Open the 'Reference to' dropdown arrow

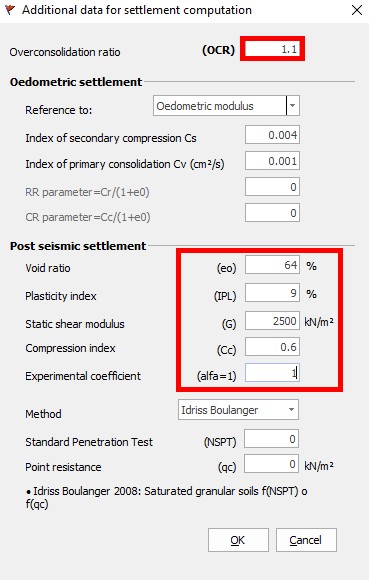pyautogui.click(x=292, y=106)
